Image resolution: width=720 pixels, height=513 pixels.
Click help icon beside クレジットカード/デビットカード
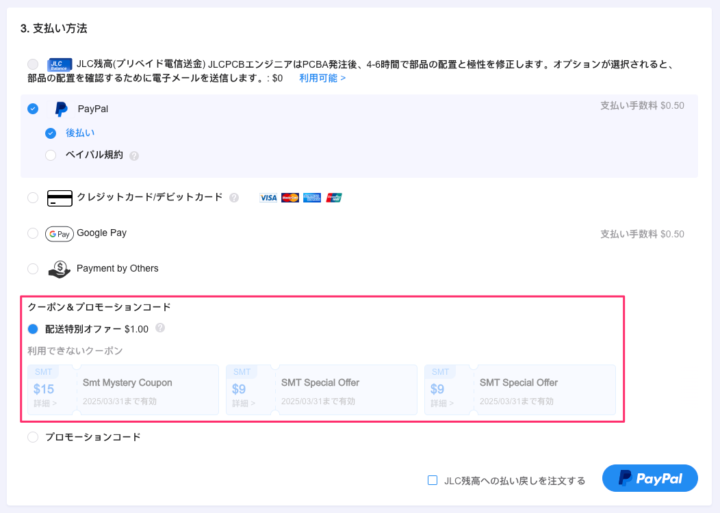pyautogui.click(x=234, y=198)
